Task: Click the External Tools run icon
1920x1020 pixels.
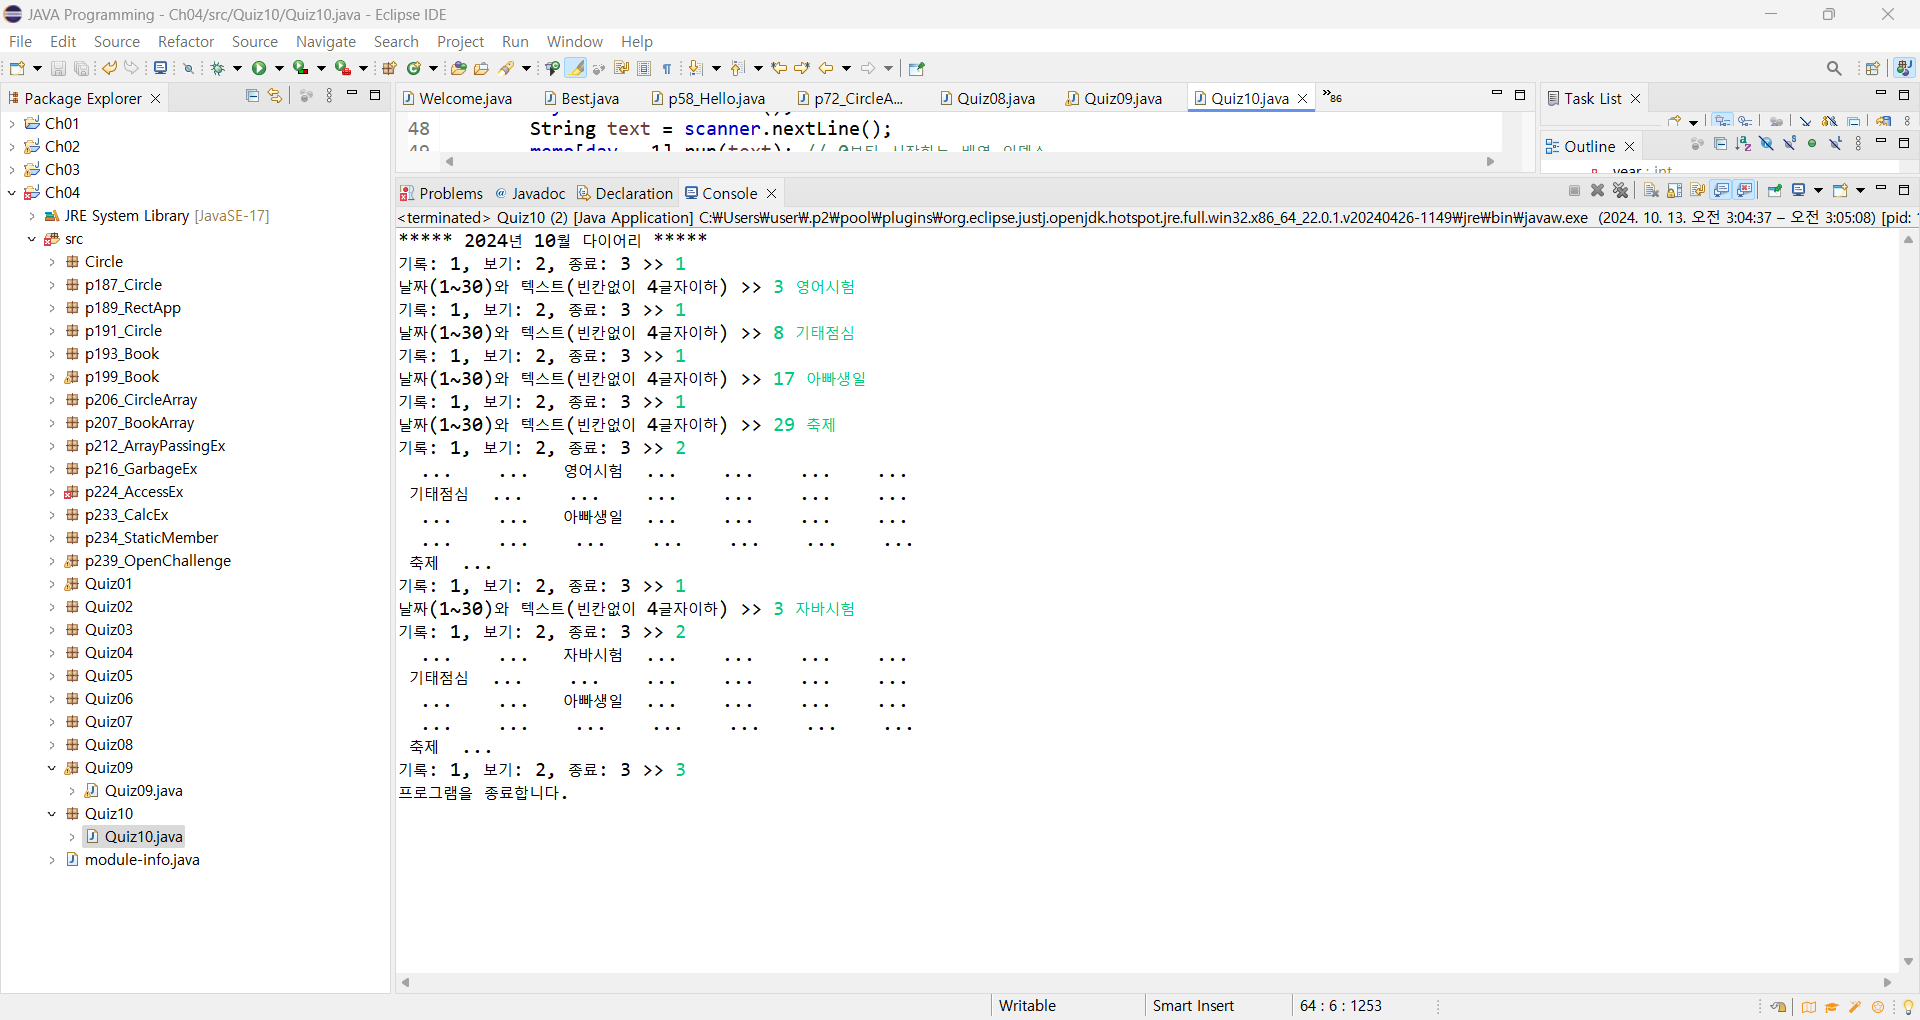Action: coord(343,68)
